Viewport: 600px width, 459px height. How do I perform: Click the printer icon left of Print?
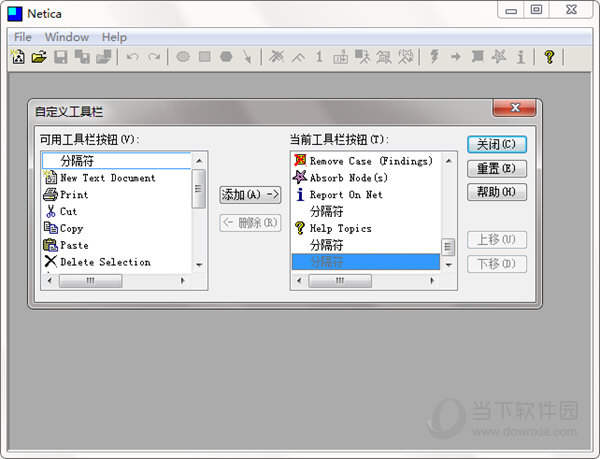coord(51,194)
